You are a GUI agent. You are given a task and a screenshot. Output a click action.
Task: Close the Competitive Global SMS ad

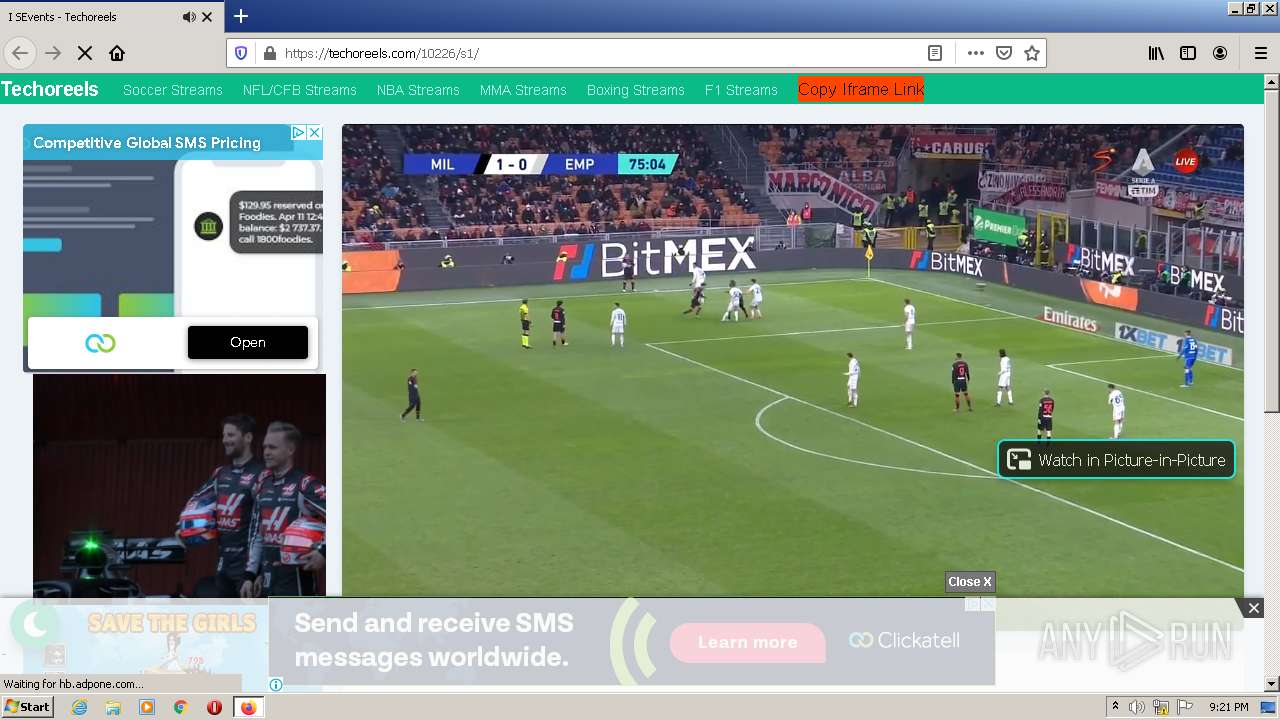[x=314, y=132]
